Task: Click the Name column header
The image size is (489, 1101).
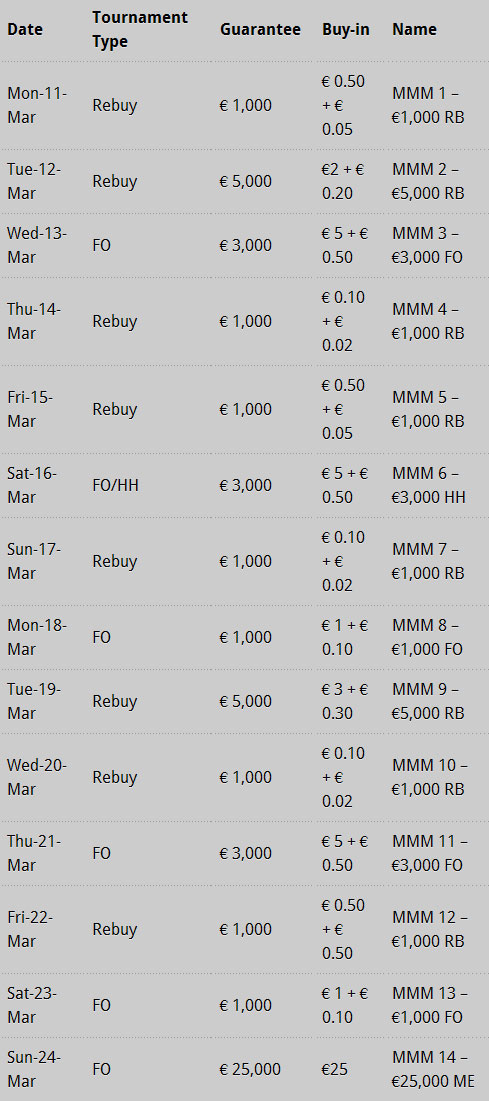Action: pyautogui.click(x=415, y=29)
